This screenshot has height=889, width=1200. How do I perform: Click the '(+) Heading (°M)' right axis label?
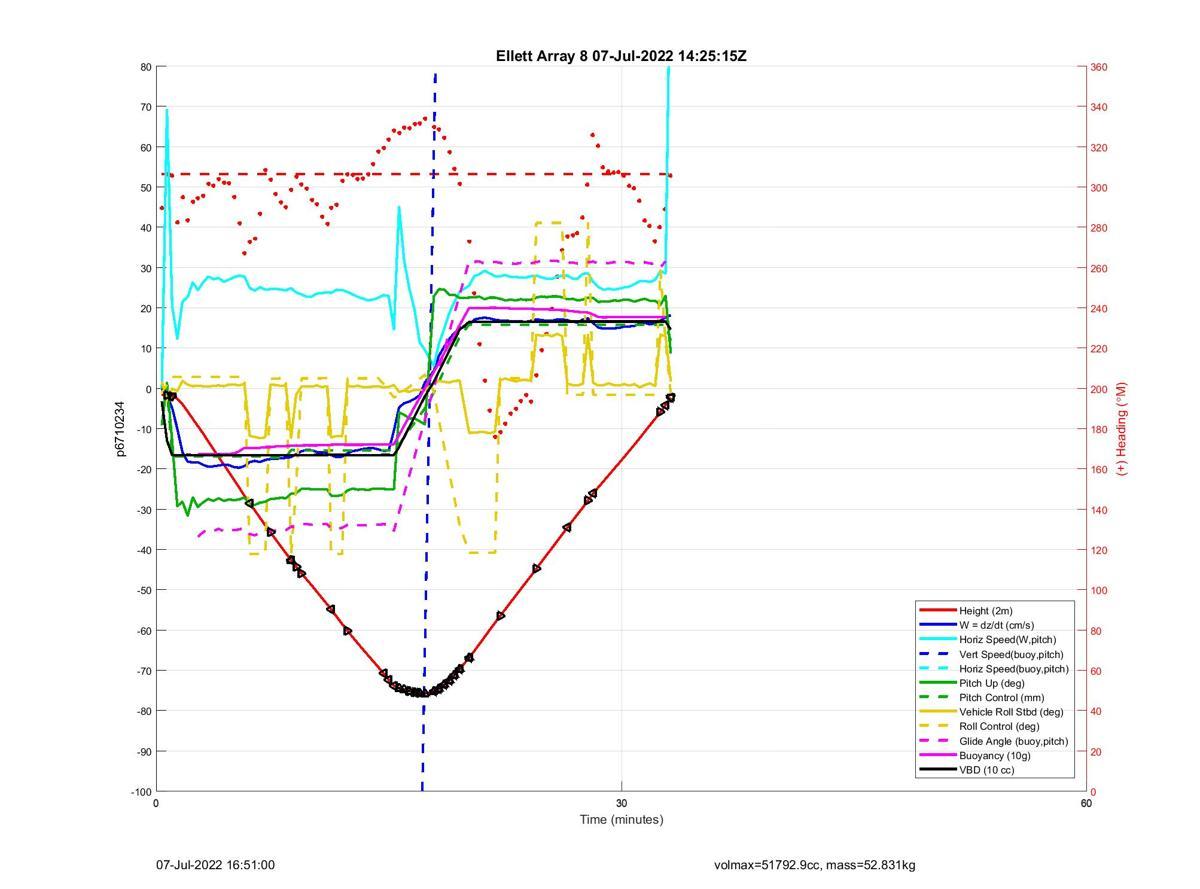click(x=1122, y=428)
